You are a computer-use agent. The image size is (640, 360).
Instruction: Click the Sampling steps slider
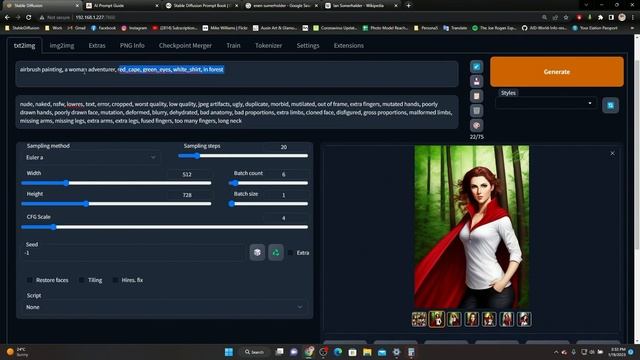pyautogui.click(x=243, y=156)
